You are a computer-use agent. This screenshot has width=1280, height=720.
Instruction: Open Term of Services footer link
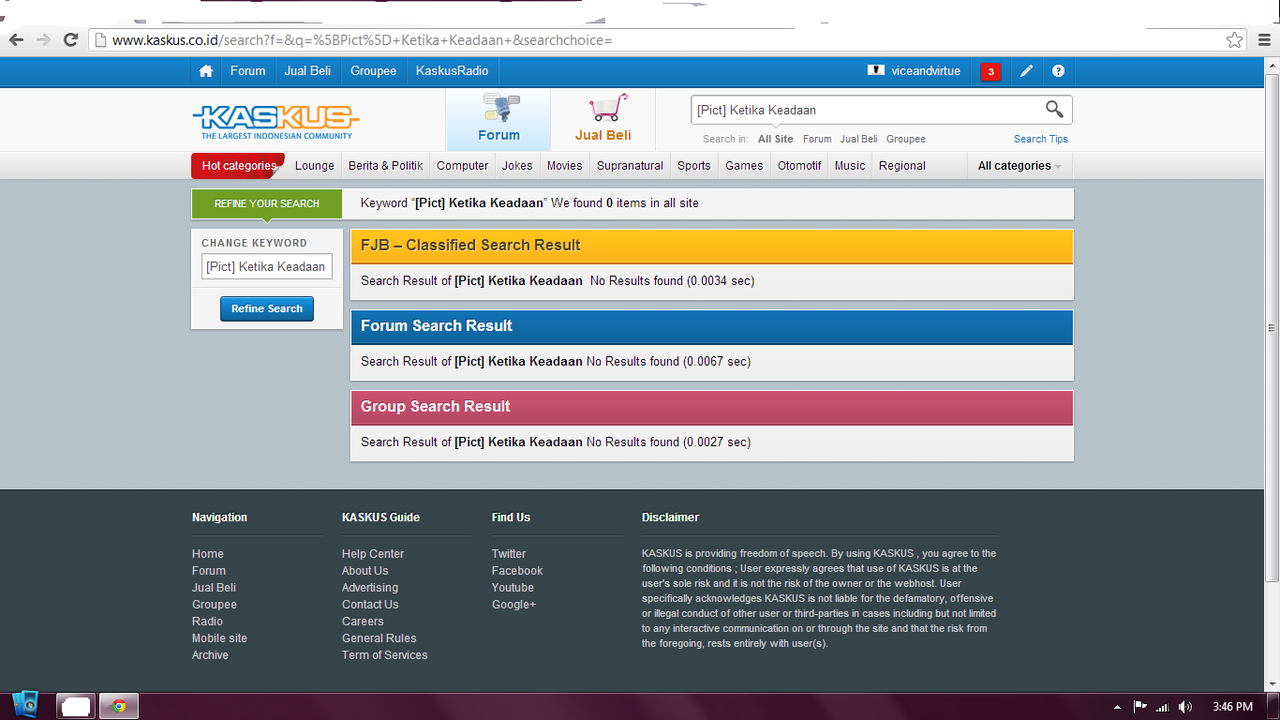click(x=385, y=656)
